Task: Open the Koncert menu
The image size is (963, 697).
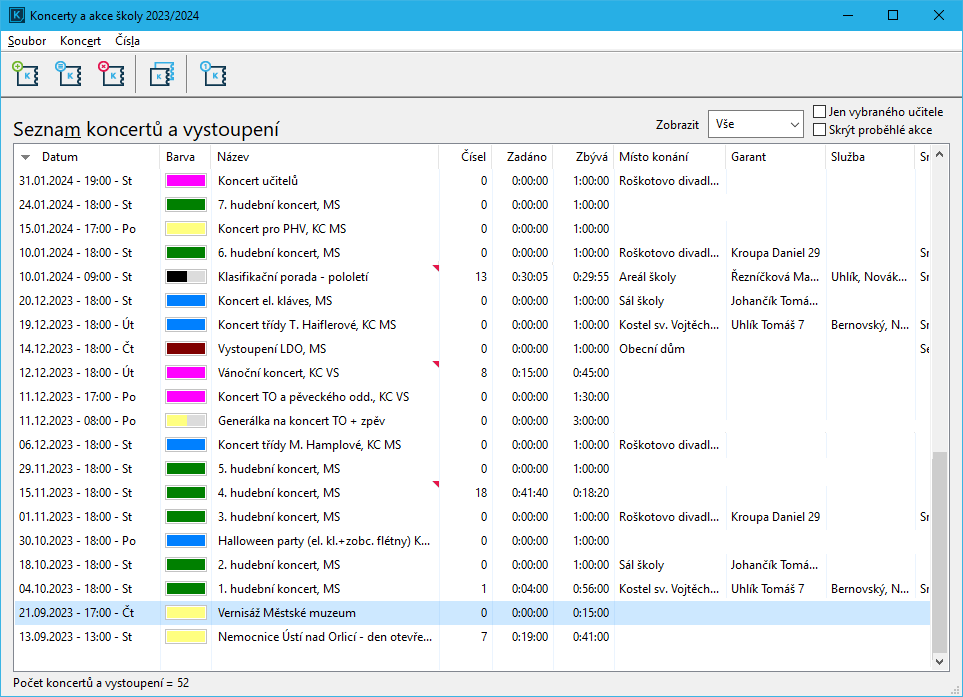Action: point(80,41)
